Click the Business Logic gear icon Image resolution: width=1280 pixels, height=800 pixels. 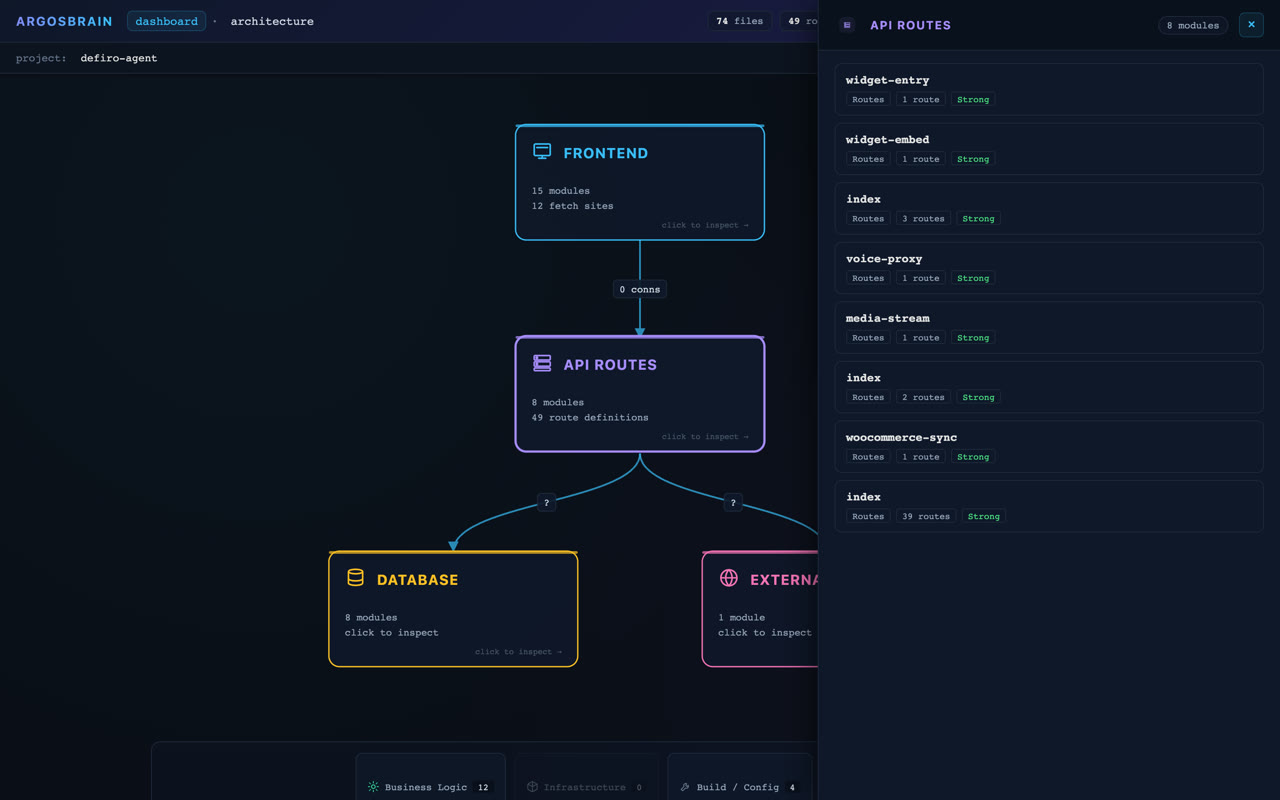click(x=373, y=787)
